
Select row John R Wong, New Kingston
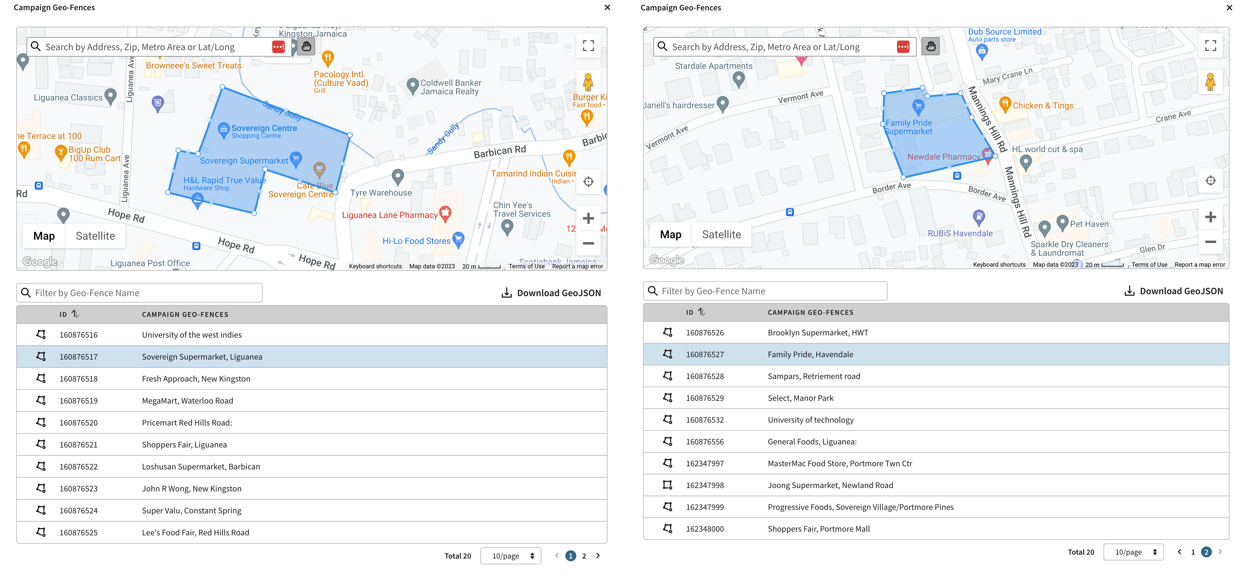[312, 489]
